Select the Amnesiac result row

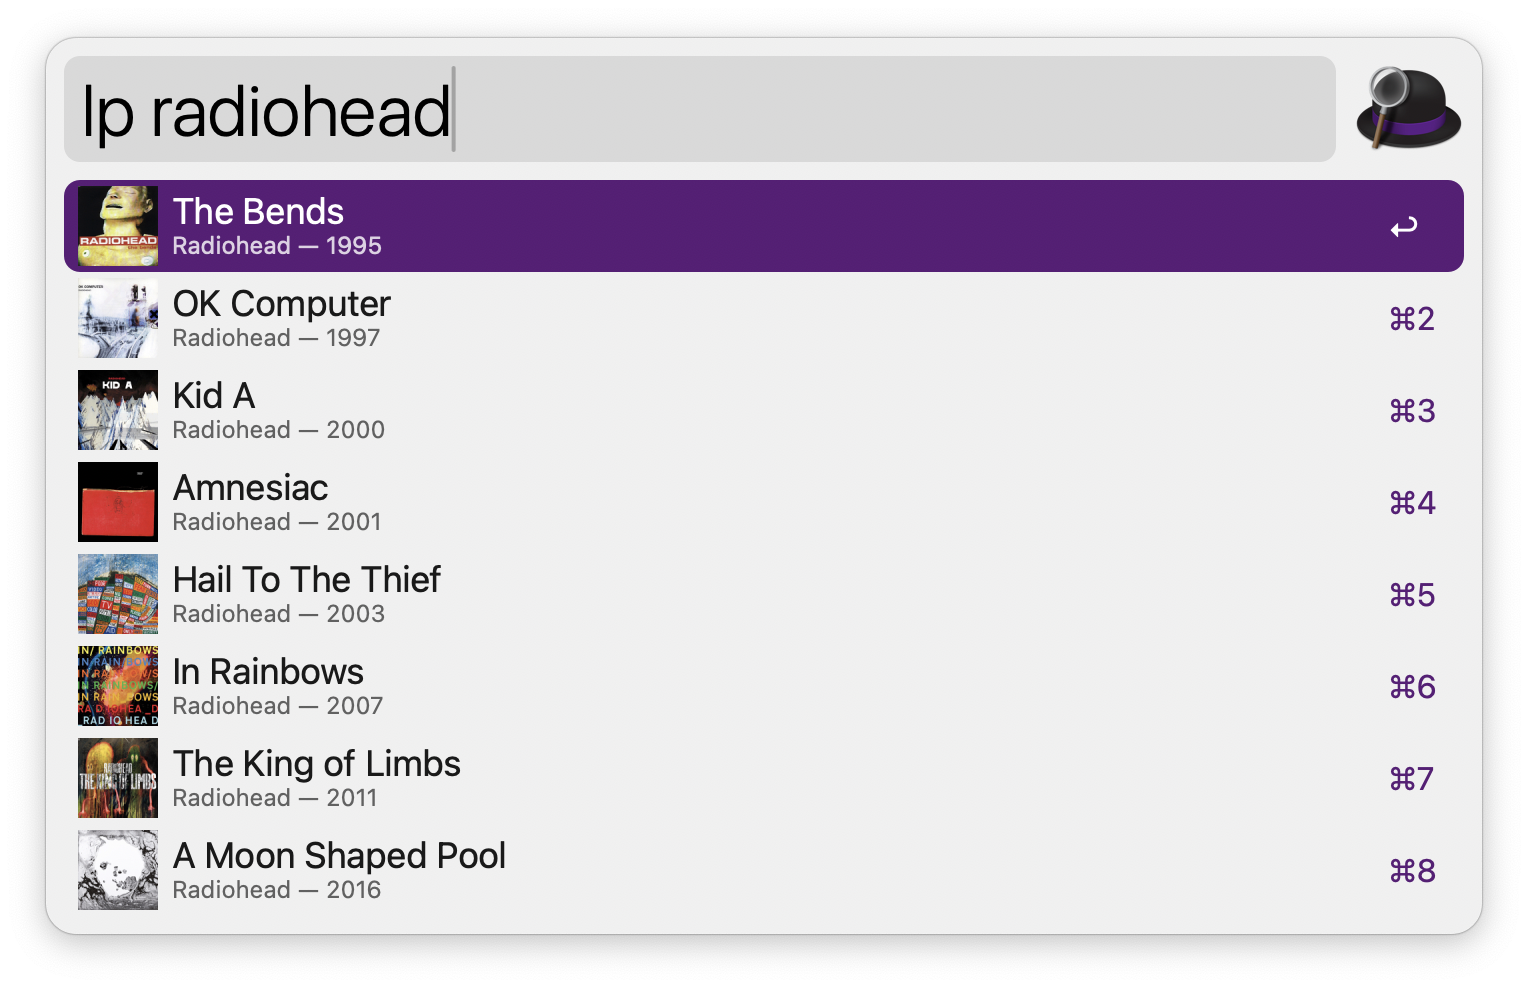click(x=600, y=502)
